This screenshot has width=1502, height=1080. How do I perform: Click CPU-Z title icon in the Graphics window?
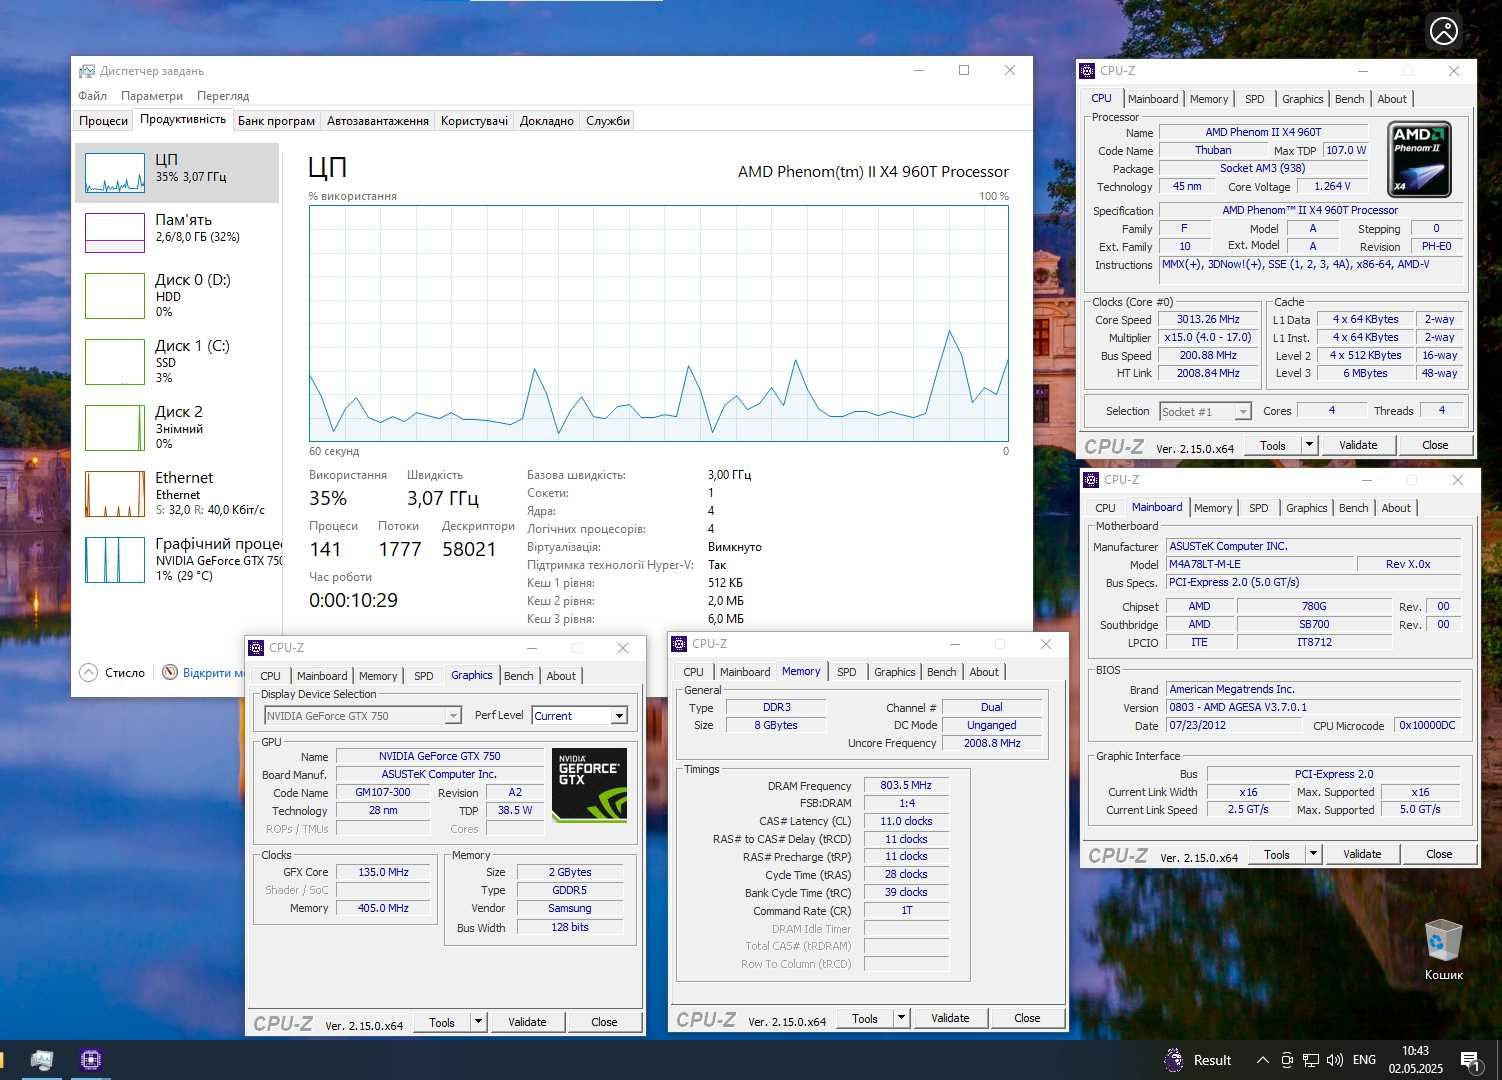click(x=256, y=648)
